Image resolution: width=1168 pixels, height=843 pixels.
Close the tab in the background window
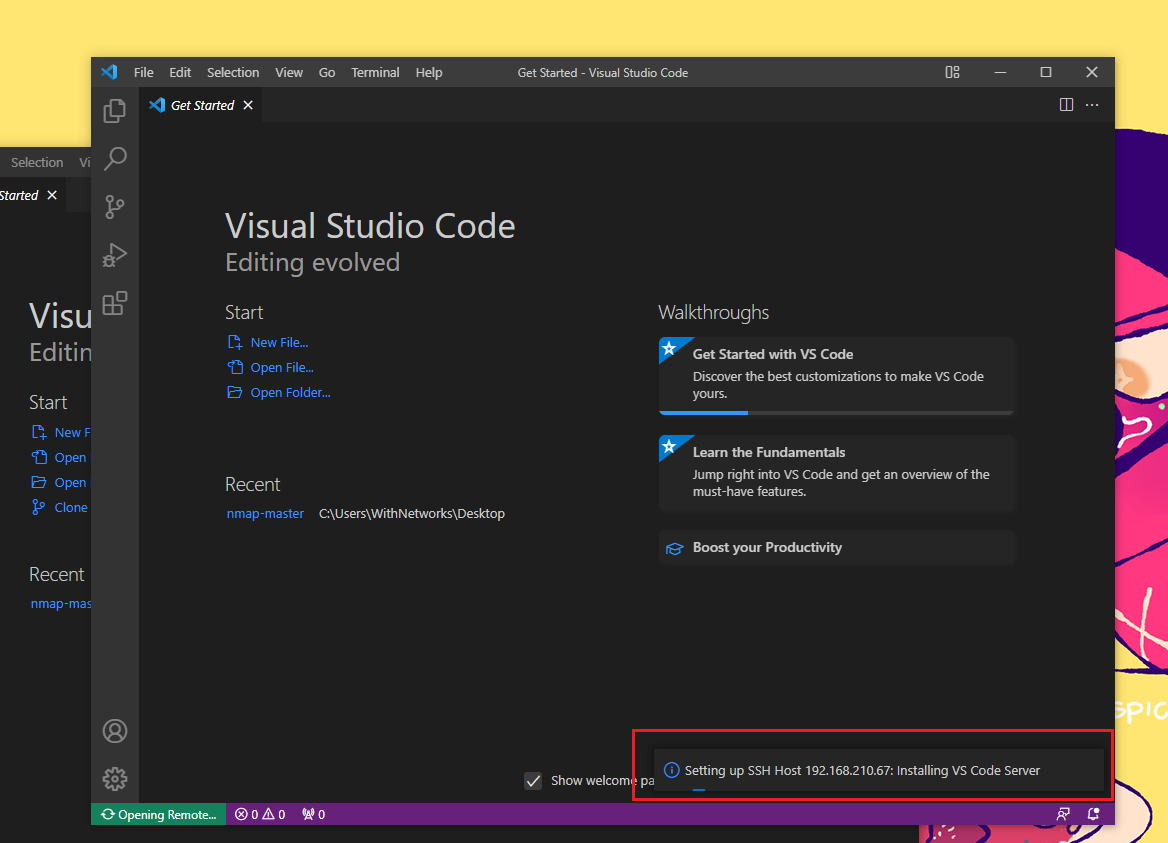52,195
